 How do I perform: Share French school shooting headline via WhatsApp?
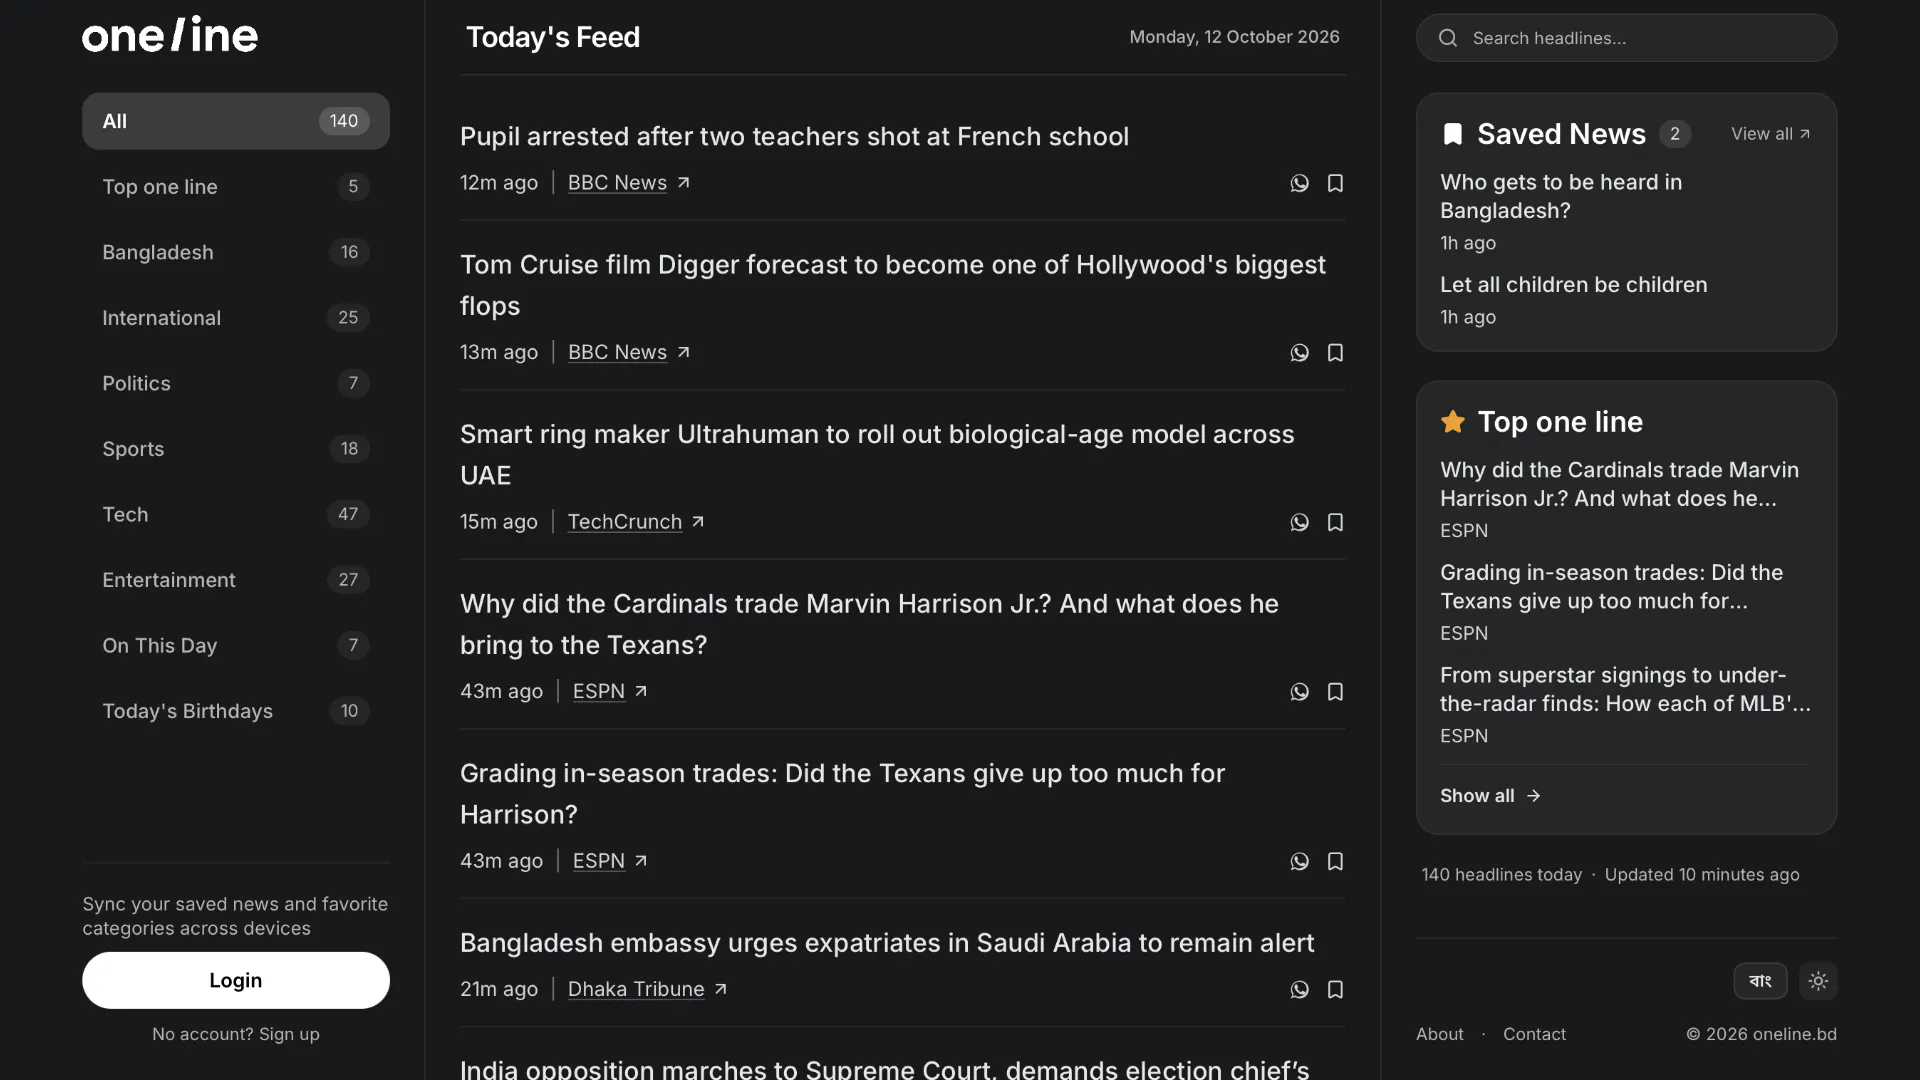[1299, 183]
